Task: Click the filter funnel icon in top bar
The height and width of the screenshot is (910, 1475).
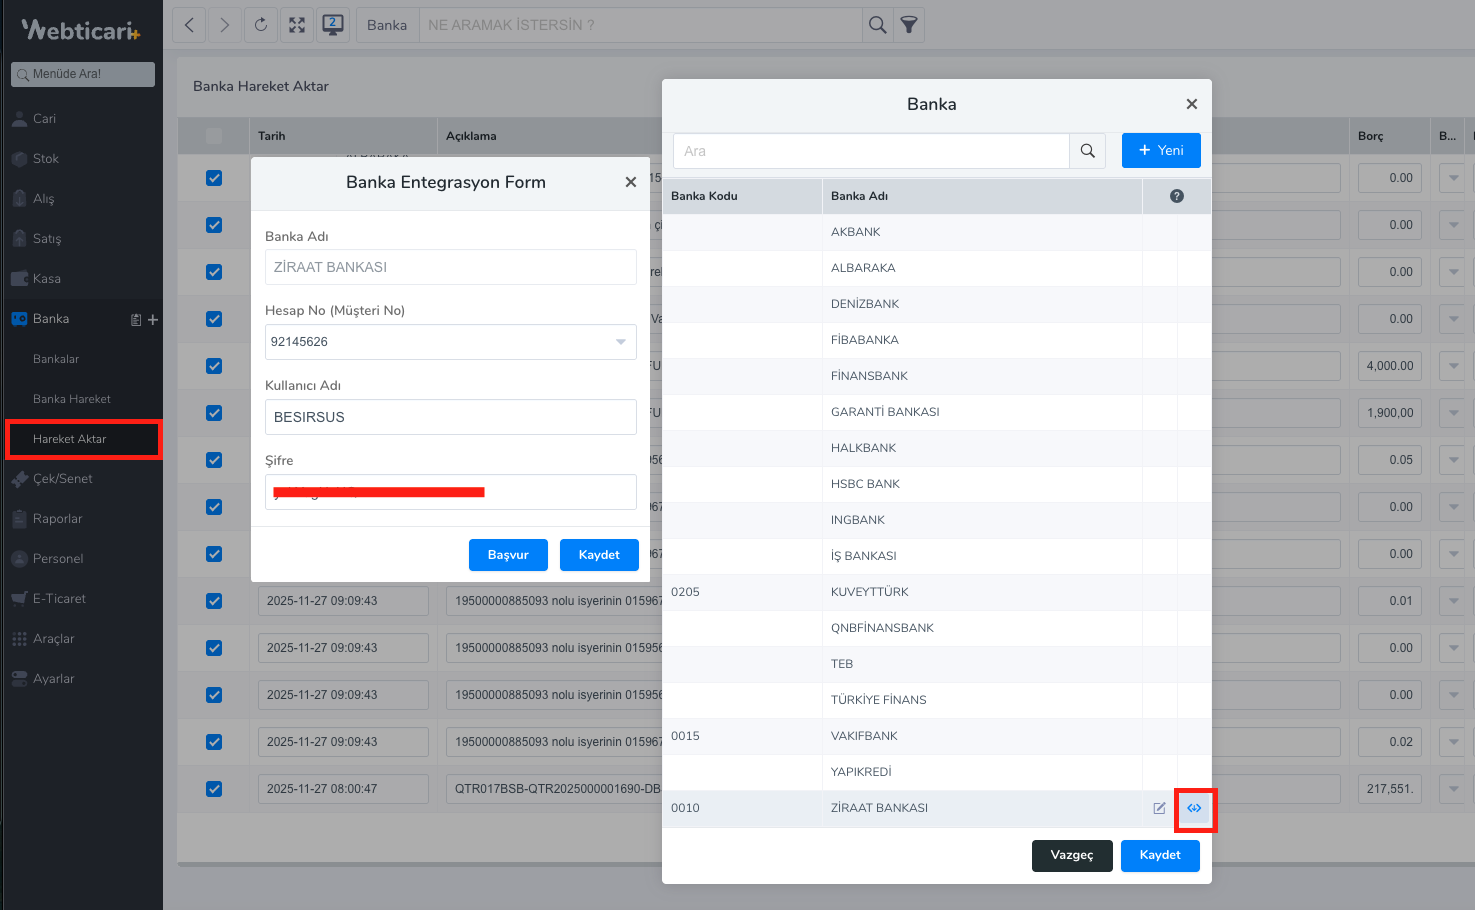Action: pyautogui.click(x=908, y=25)
